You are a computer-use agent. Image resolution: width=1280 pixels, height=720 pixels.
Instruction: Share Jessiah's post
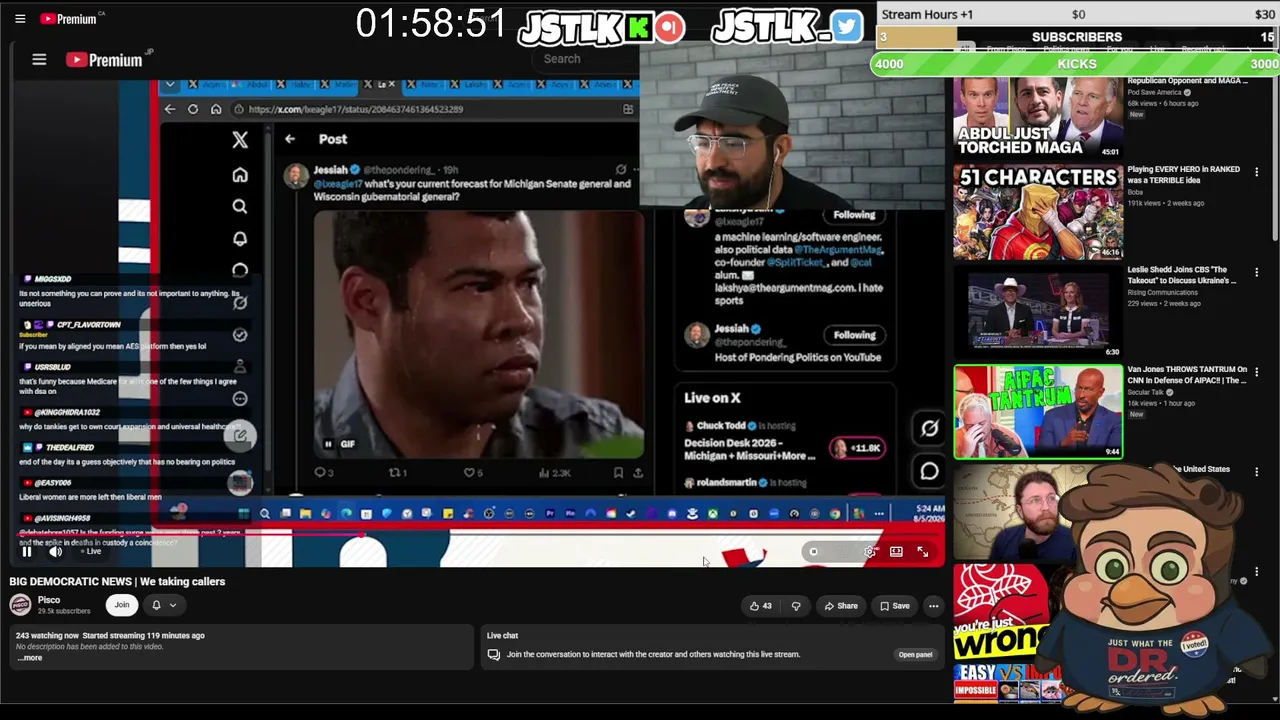coord(638,473)
